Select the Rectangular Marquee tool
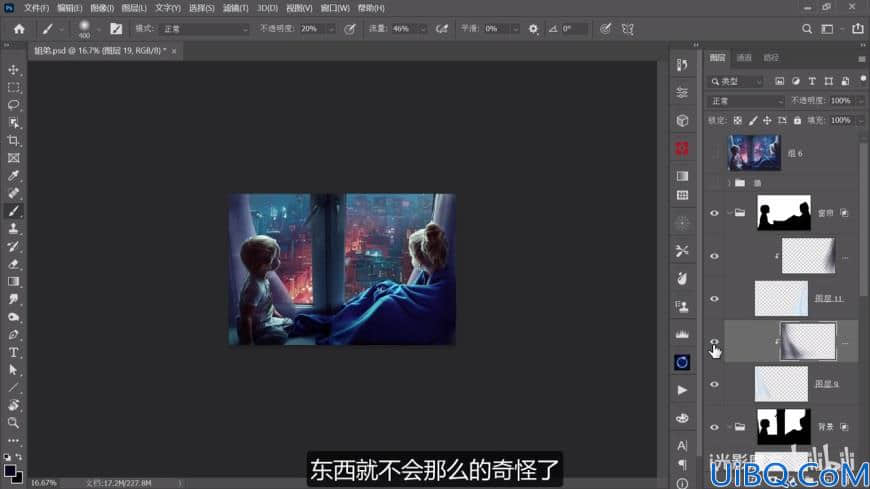 [x=13, y=88]
